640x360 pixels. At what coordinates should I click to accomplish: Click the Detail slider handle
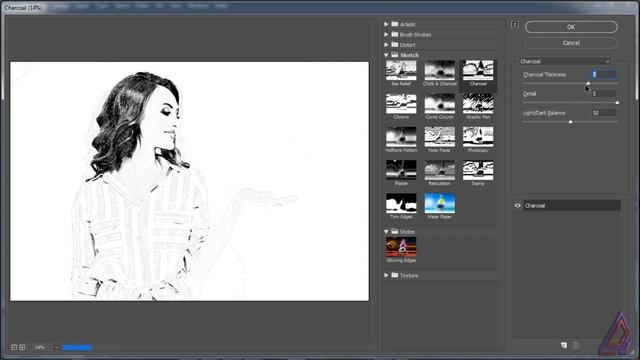(x=617, y=102)
